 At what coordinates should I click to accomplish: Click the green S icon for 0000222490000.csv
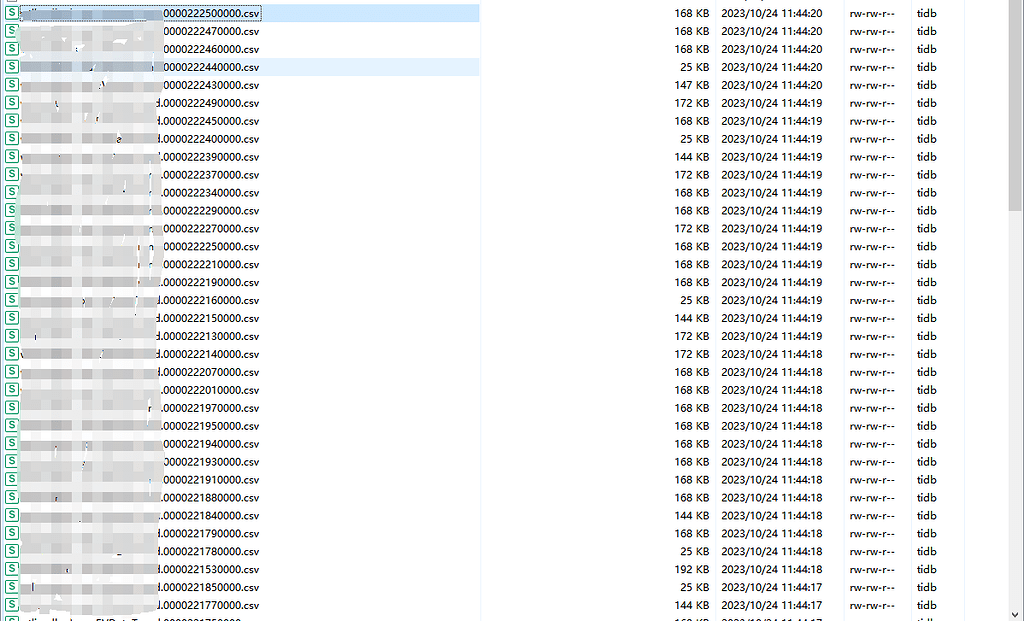pyautogui.click(x=10, y=102)
